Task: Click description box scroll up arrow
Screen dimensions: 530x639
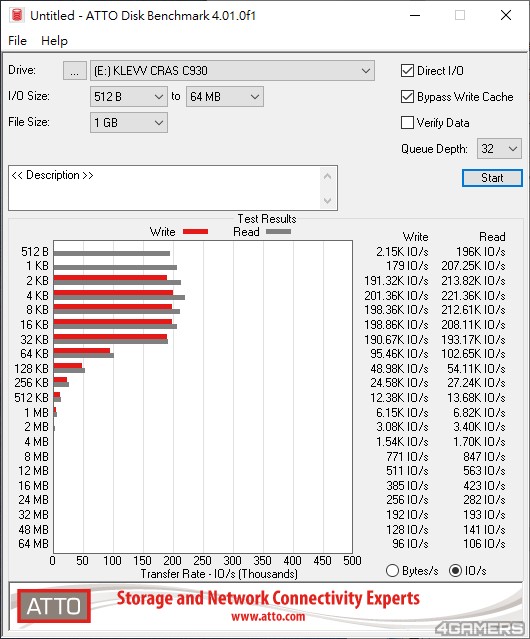Action: click(327, 176)
